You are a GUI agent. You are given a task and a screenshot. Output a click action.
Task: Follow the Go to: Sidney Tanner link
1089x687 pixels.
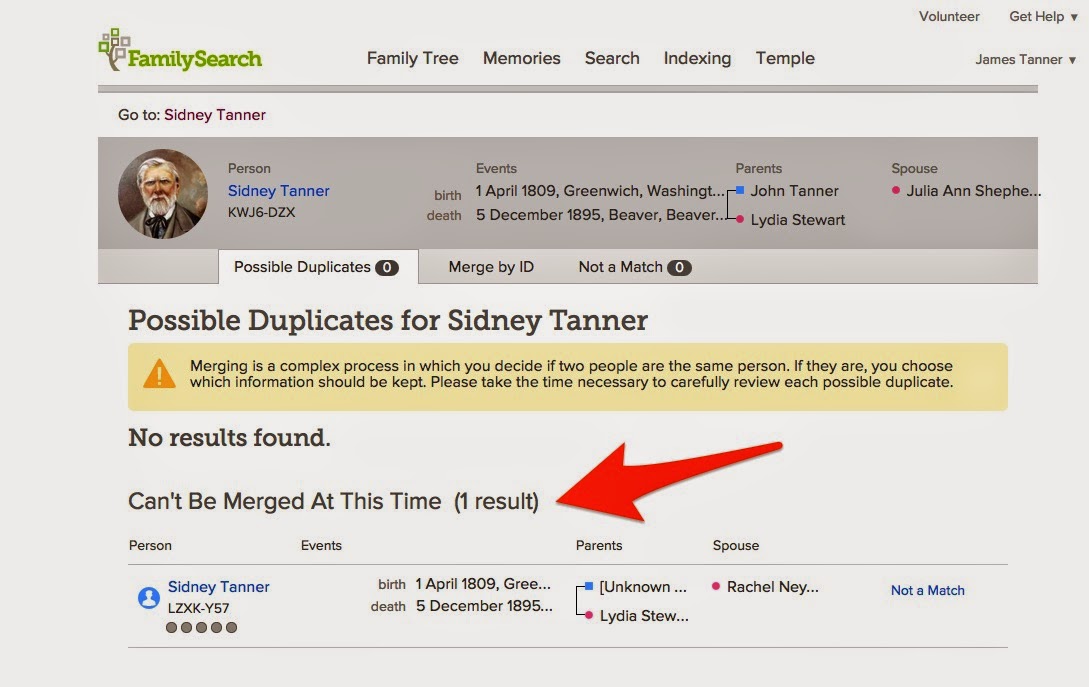tap(215, 115)
